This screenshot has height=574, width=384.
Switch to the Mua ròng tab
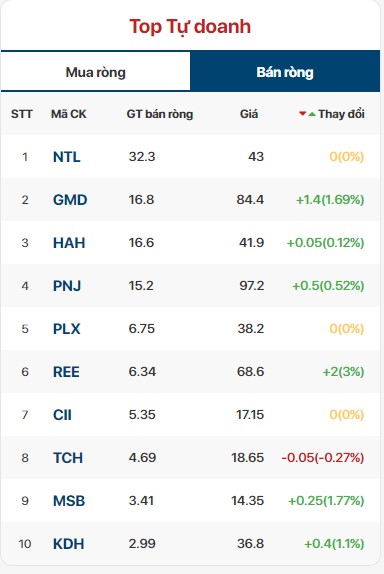(96, 72)
